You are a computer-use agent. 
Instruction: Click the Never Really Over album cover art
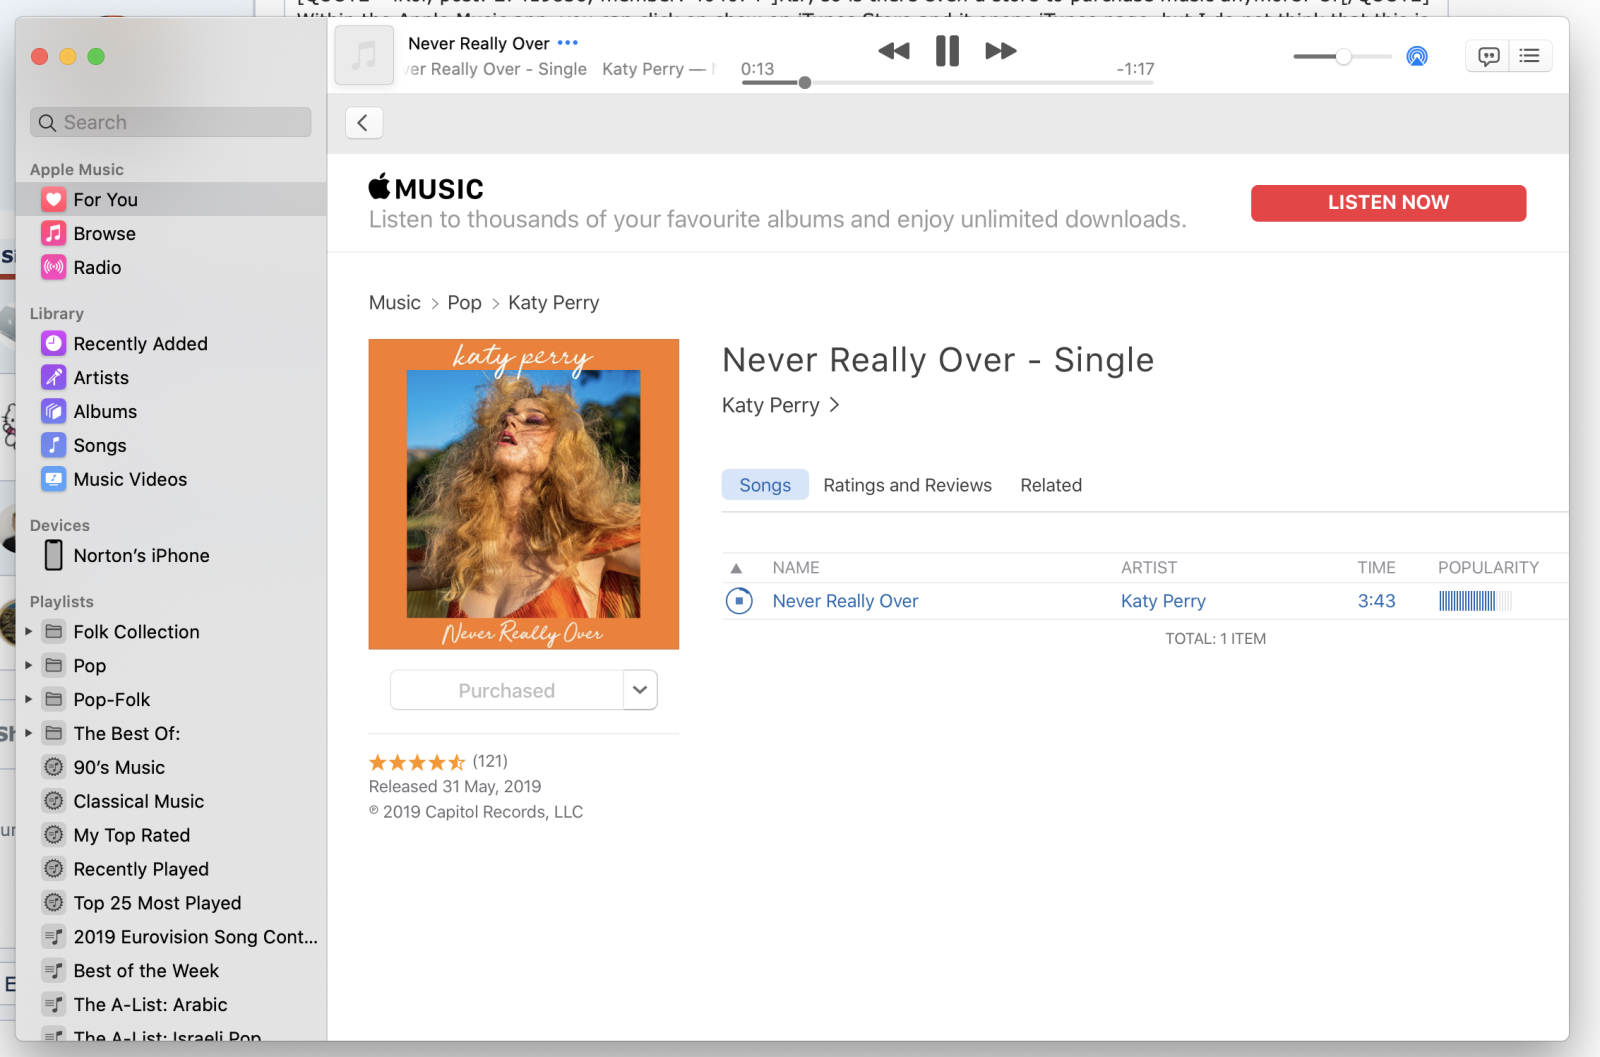[x=524, y=494]
